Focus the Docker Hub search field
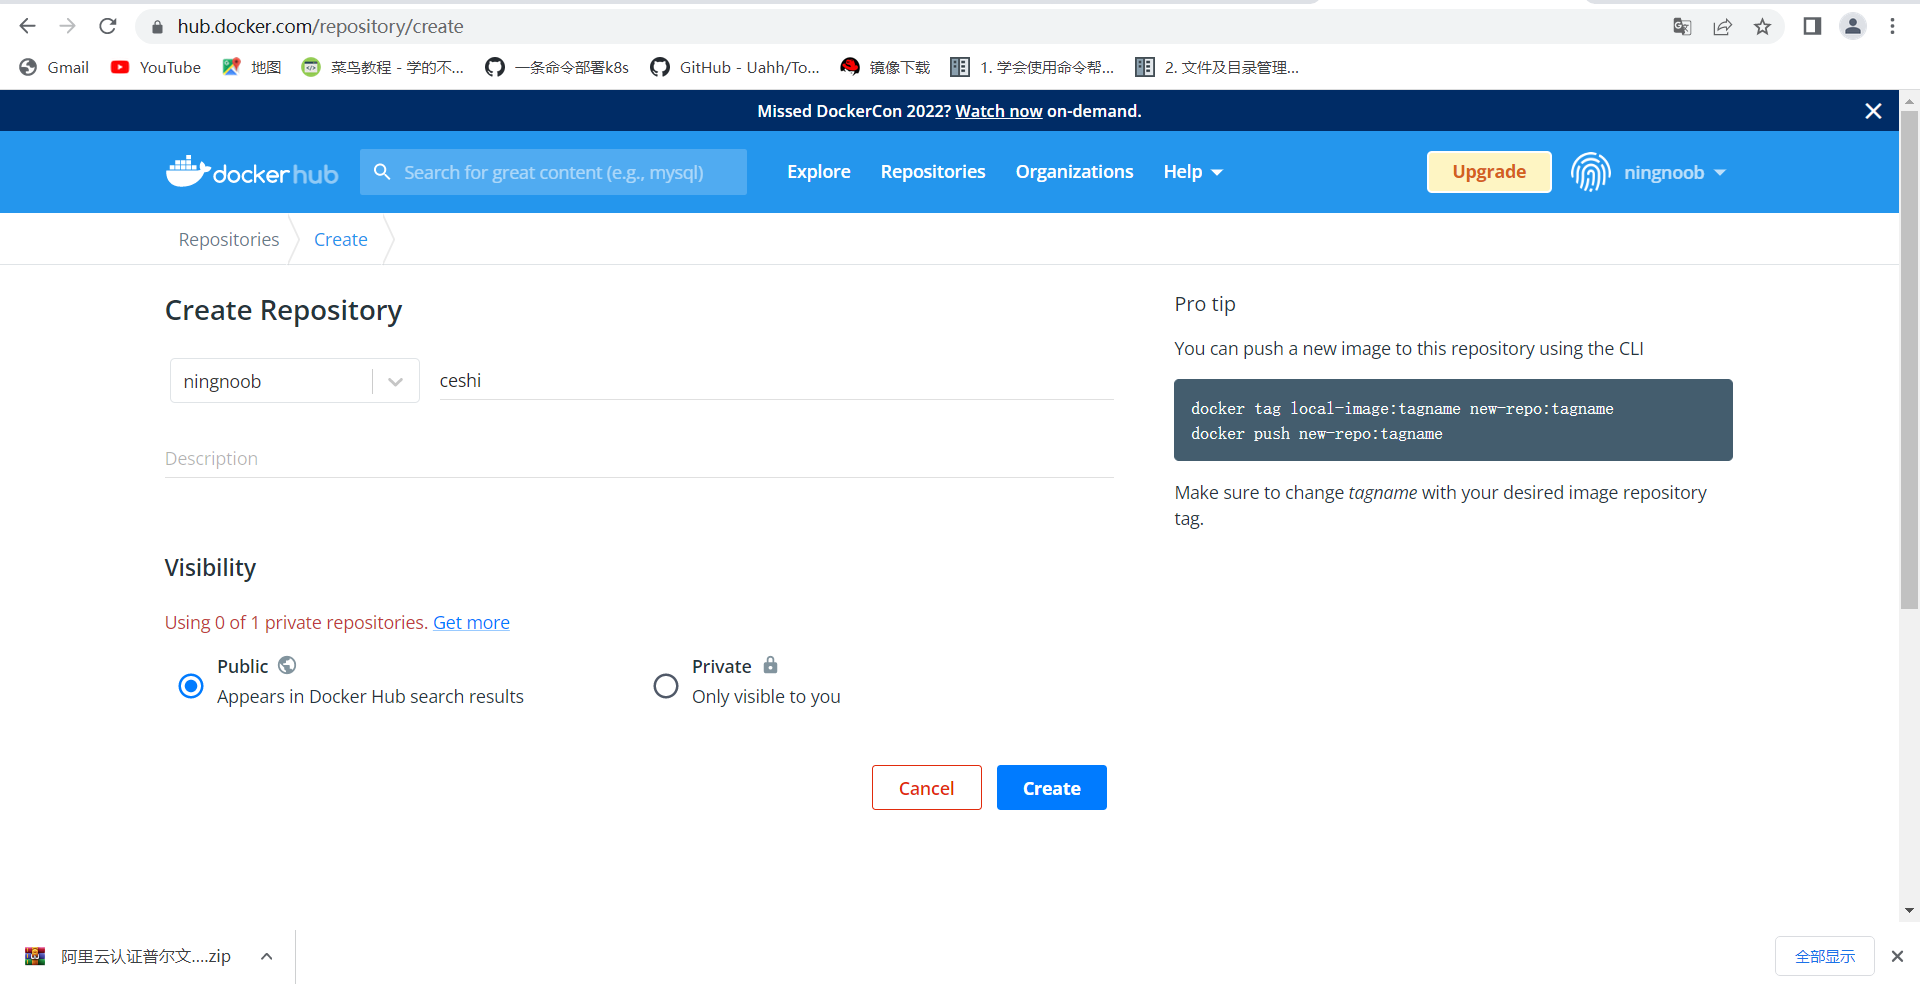This screenshot has width=1920, height=987. pos(553,172)
